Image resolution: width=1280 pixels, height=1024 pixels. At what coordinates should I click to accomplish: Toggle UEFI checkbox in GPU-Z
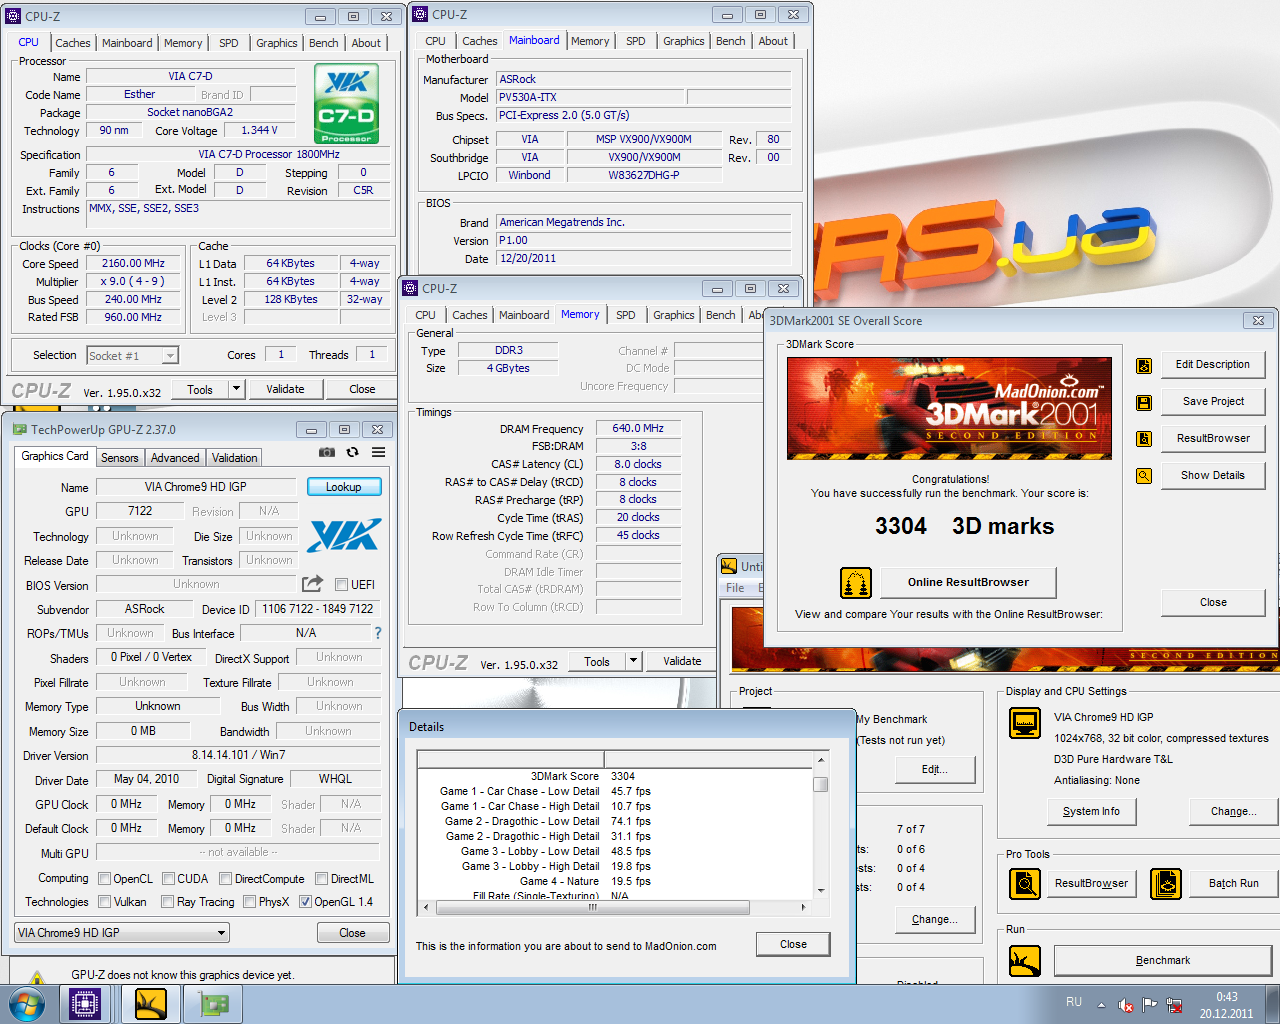[x=342, y=585]
